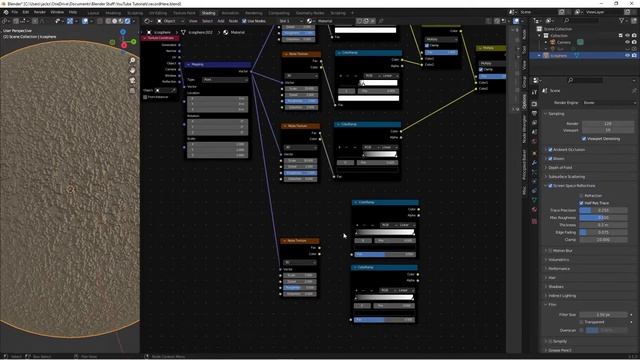Open Mapping node Type dropdown
640x360 pixels.
coord(225,80)
